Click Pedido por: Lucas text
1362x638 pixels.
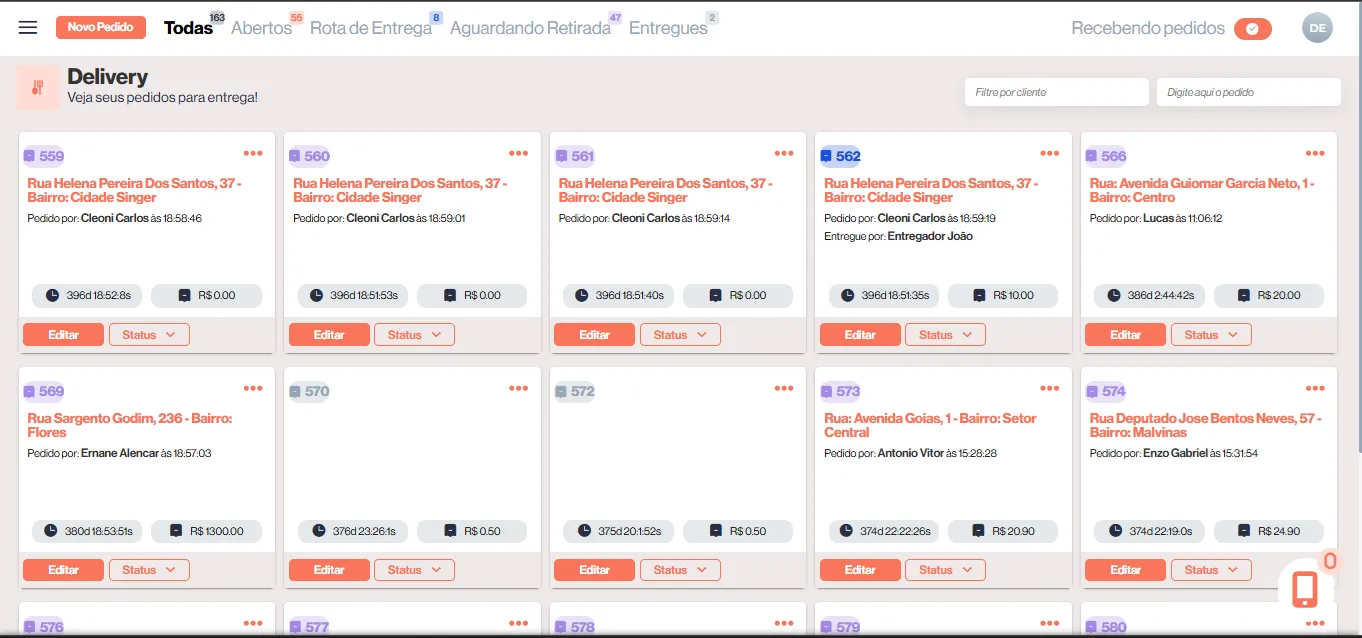click(x=1156, y=218)
